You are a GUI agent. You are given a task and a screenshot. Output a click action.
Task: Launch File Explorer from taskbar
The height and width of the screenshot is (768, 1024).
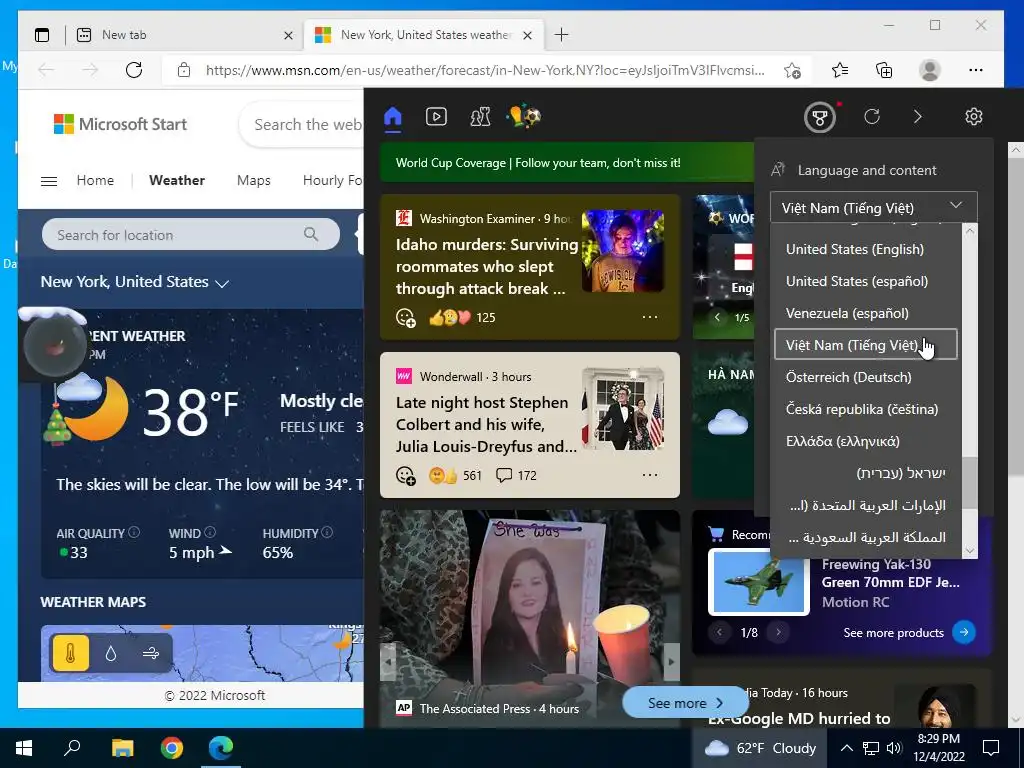pyautogui.click(x=122, y=748)
